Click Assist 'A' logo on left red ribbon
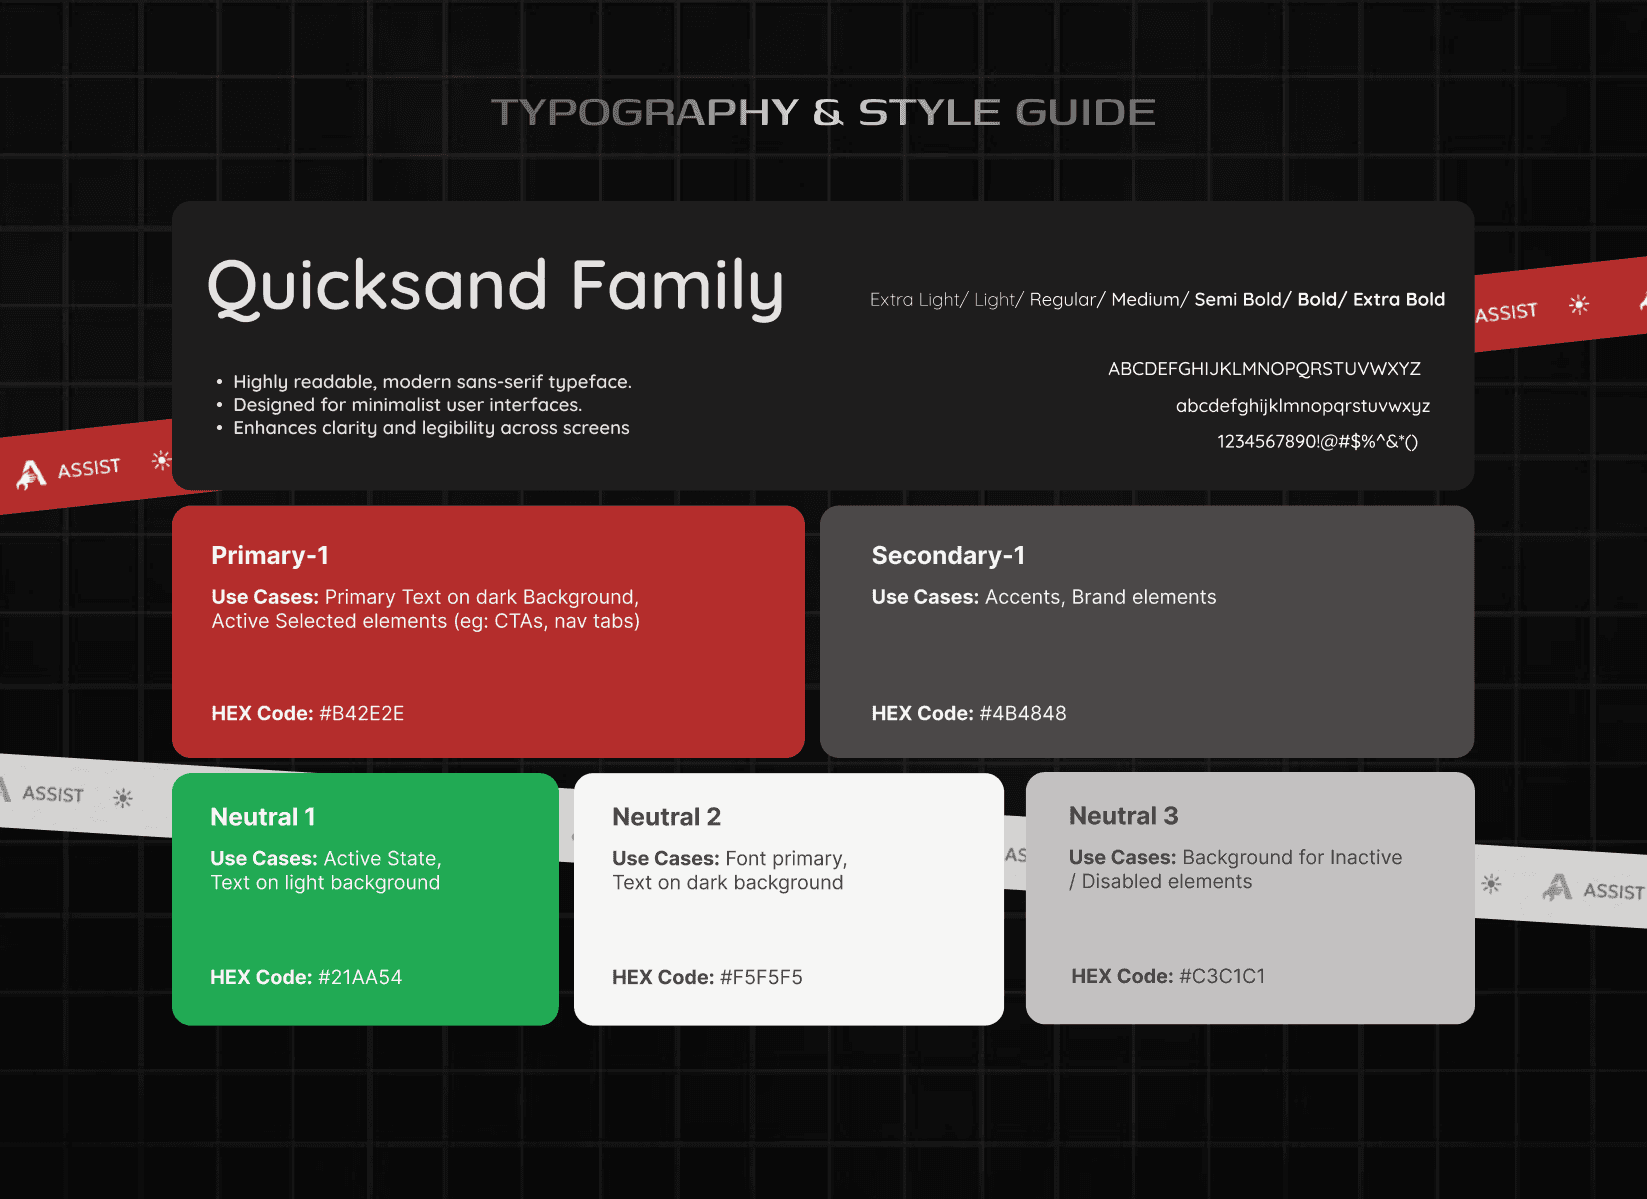Image resolution: width=1647 pixels, height=1199 pixels. pyautogui.click(x=31, y=474)
